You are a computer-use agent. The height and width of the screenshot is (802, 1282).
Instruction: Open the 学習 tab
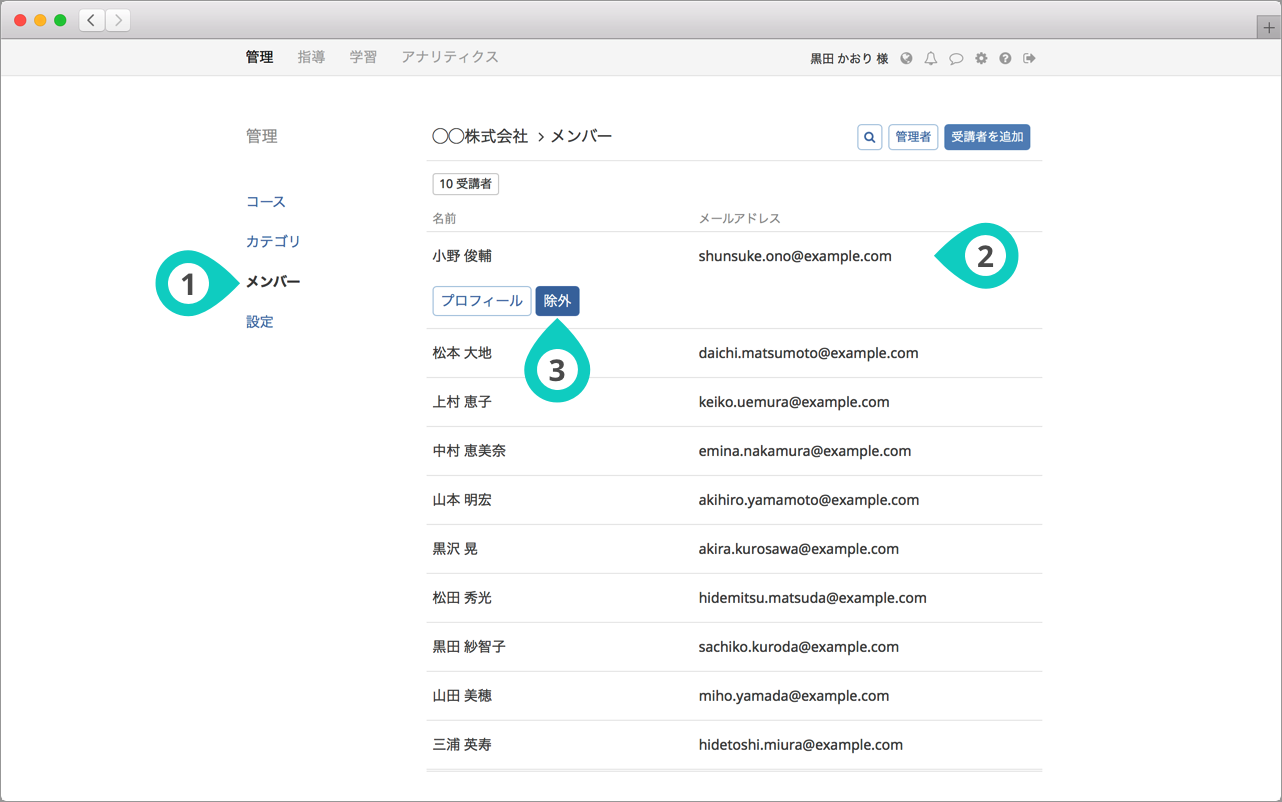tap(363, 57)
